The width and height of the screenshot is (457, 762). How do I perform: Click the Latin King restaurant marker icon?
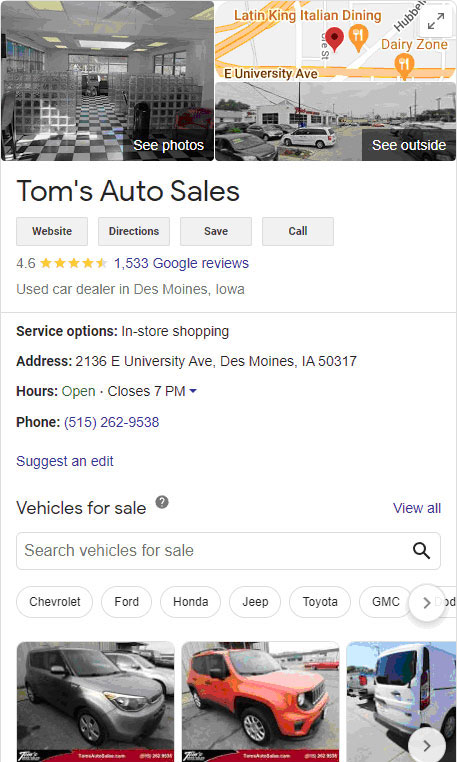(x=358, y=39)
